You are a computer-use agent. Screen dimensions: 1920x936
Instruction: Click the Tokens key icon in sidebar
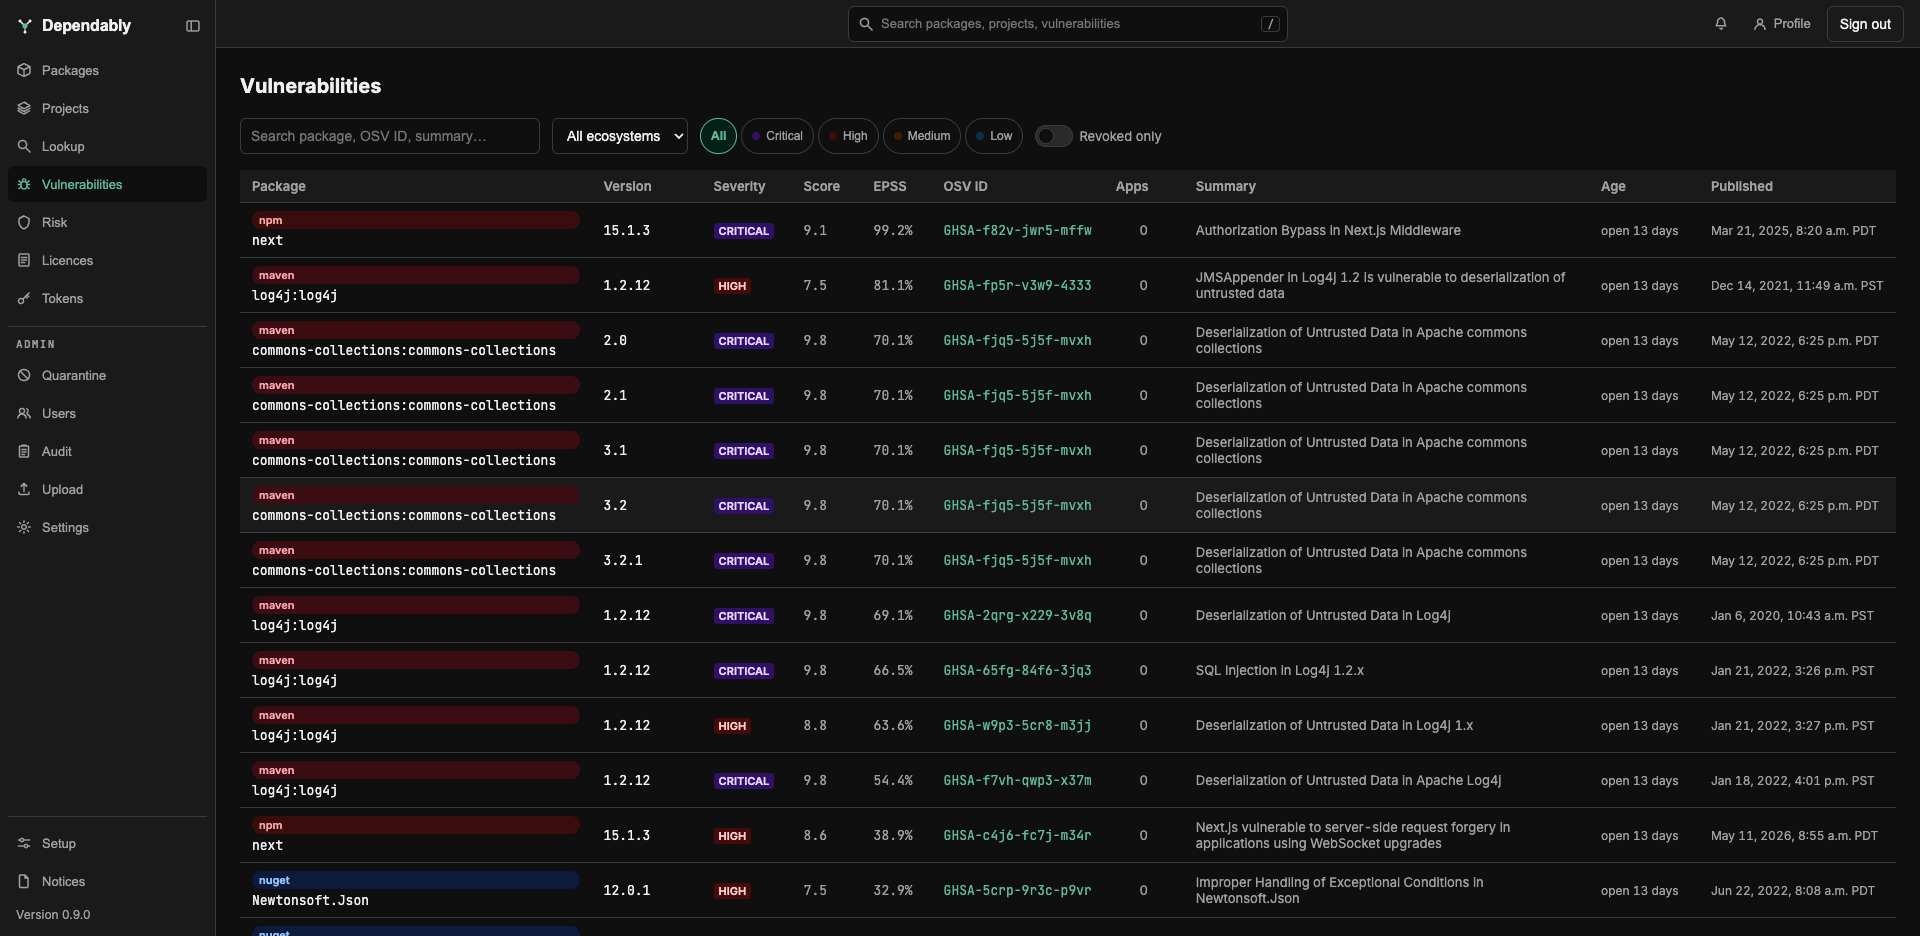click(24, 298)
